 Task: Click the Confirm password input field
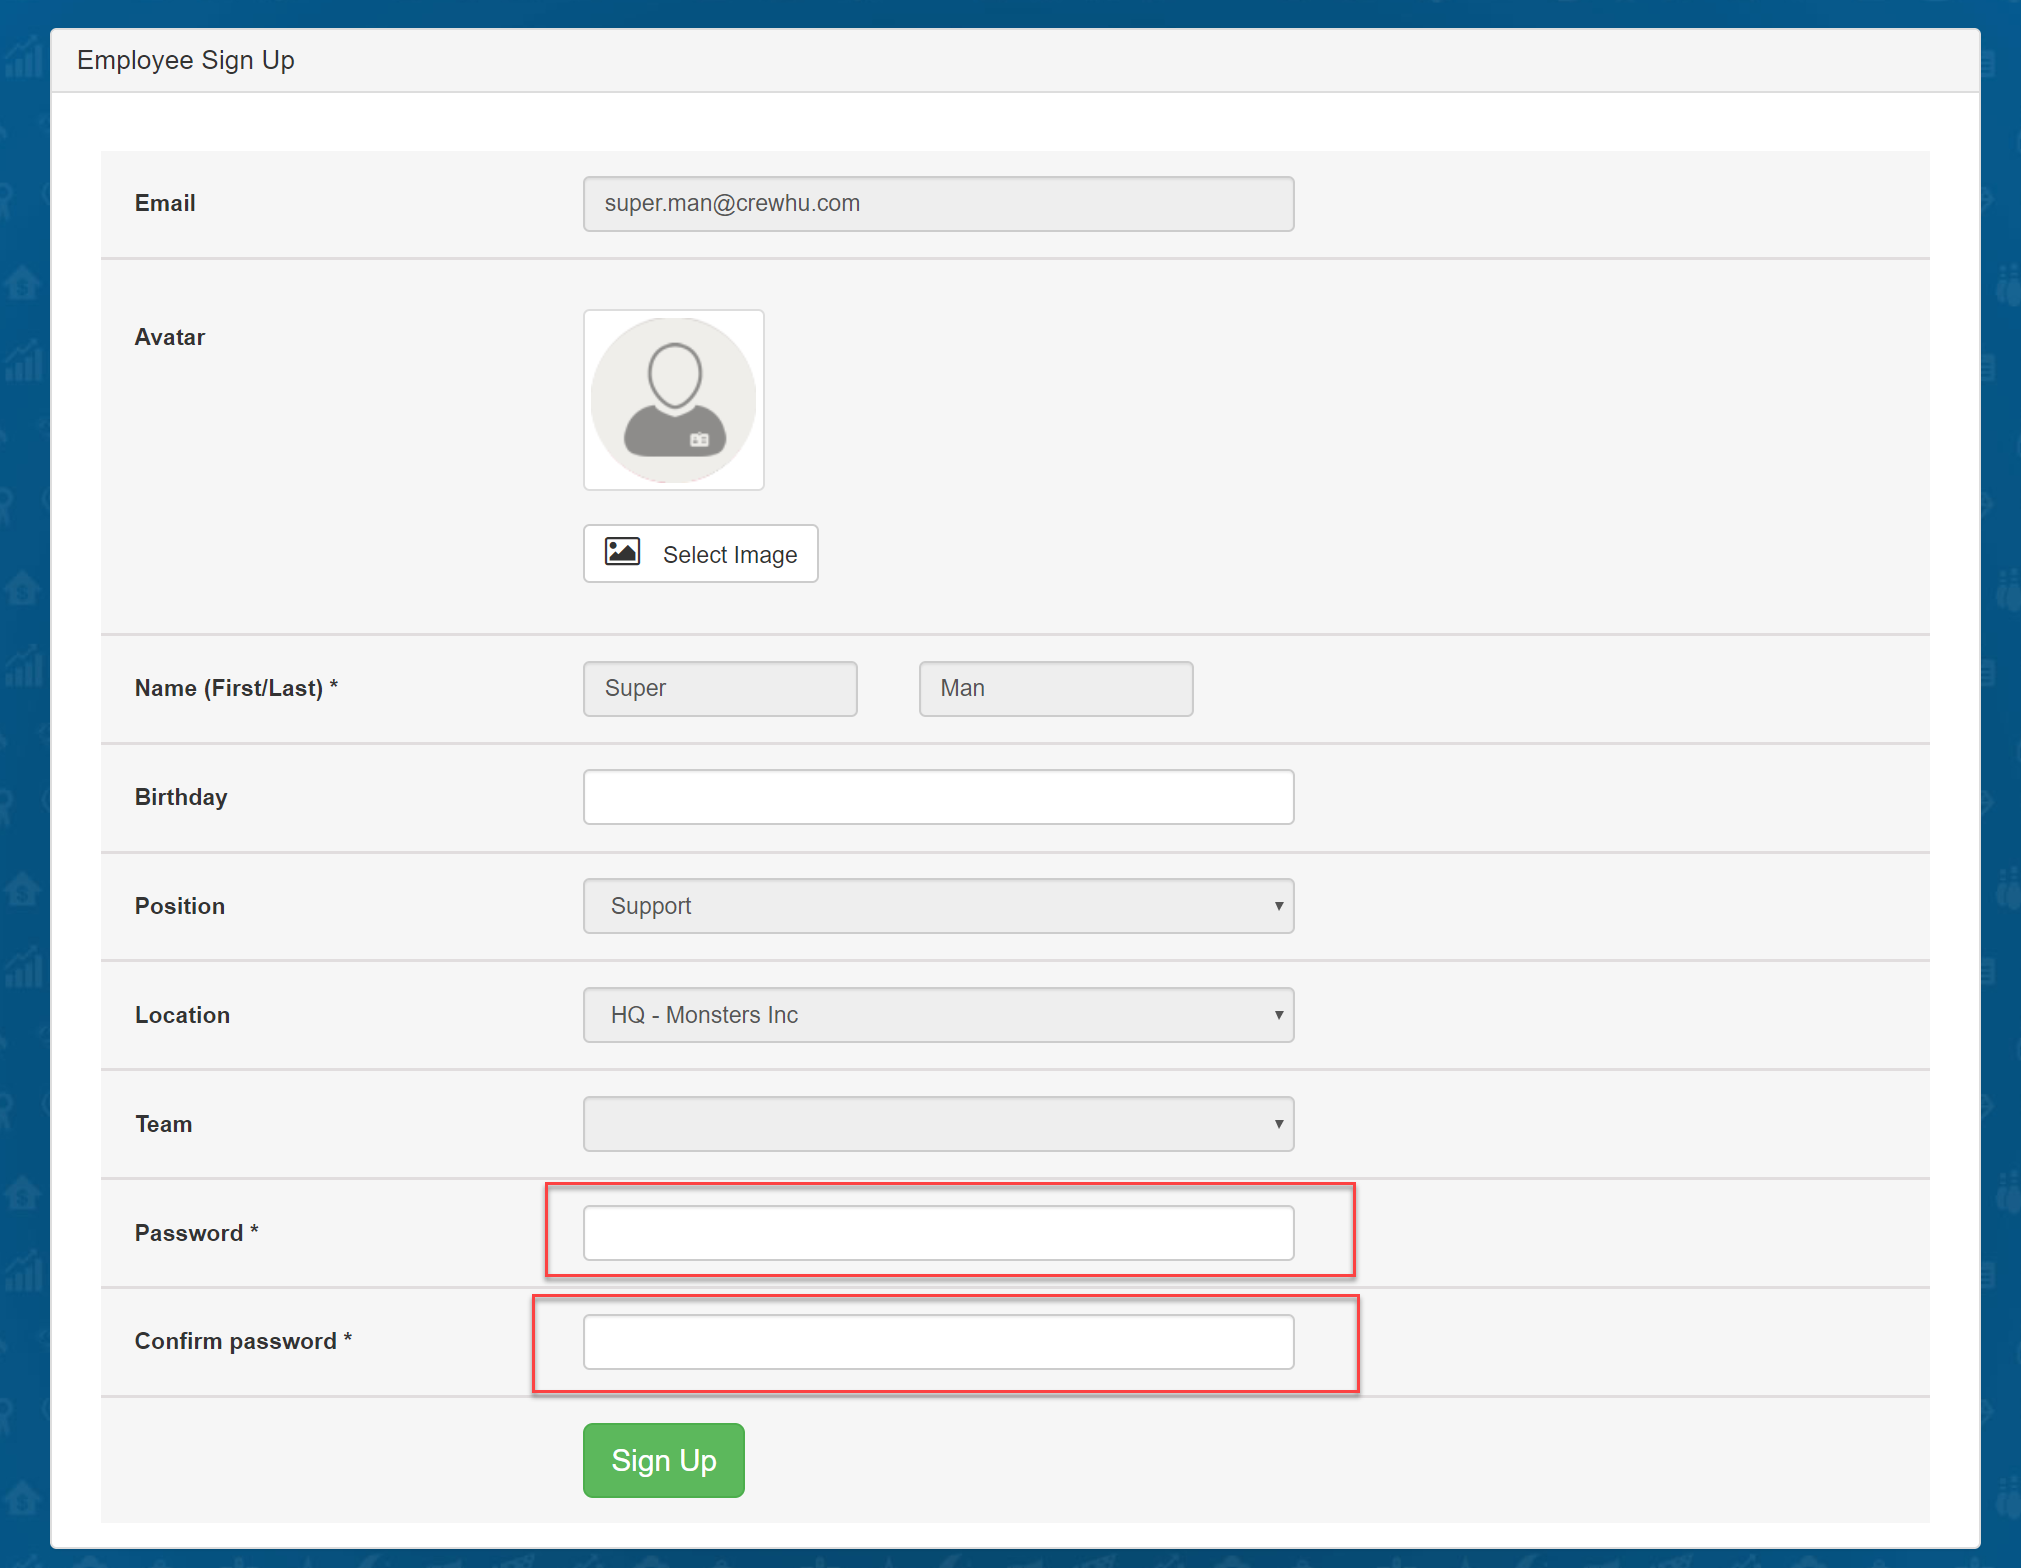click(x=938, y=1342)
